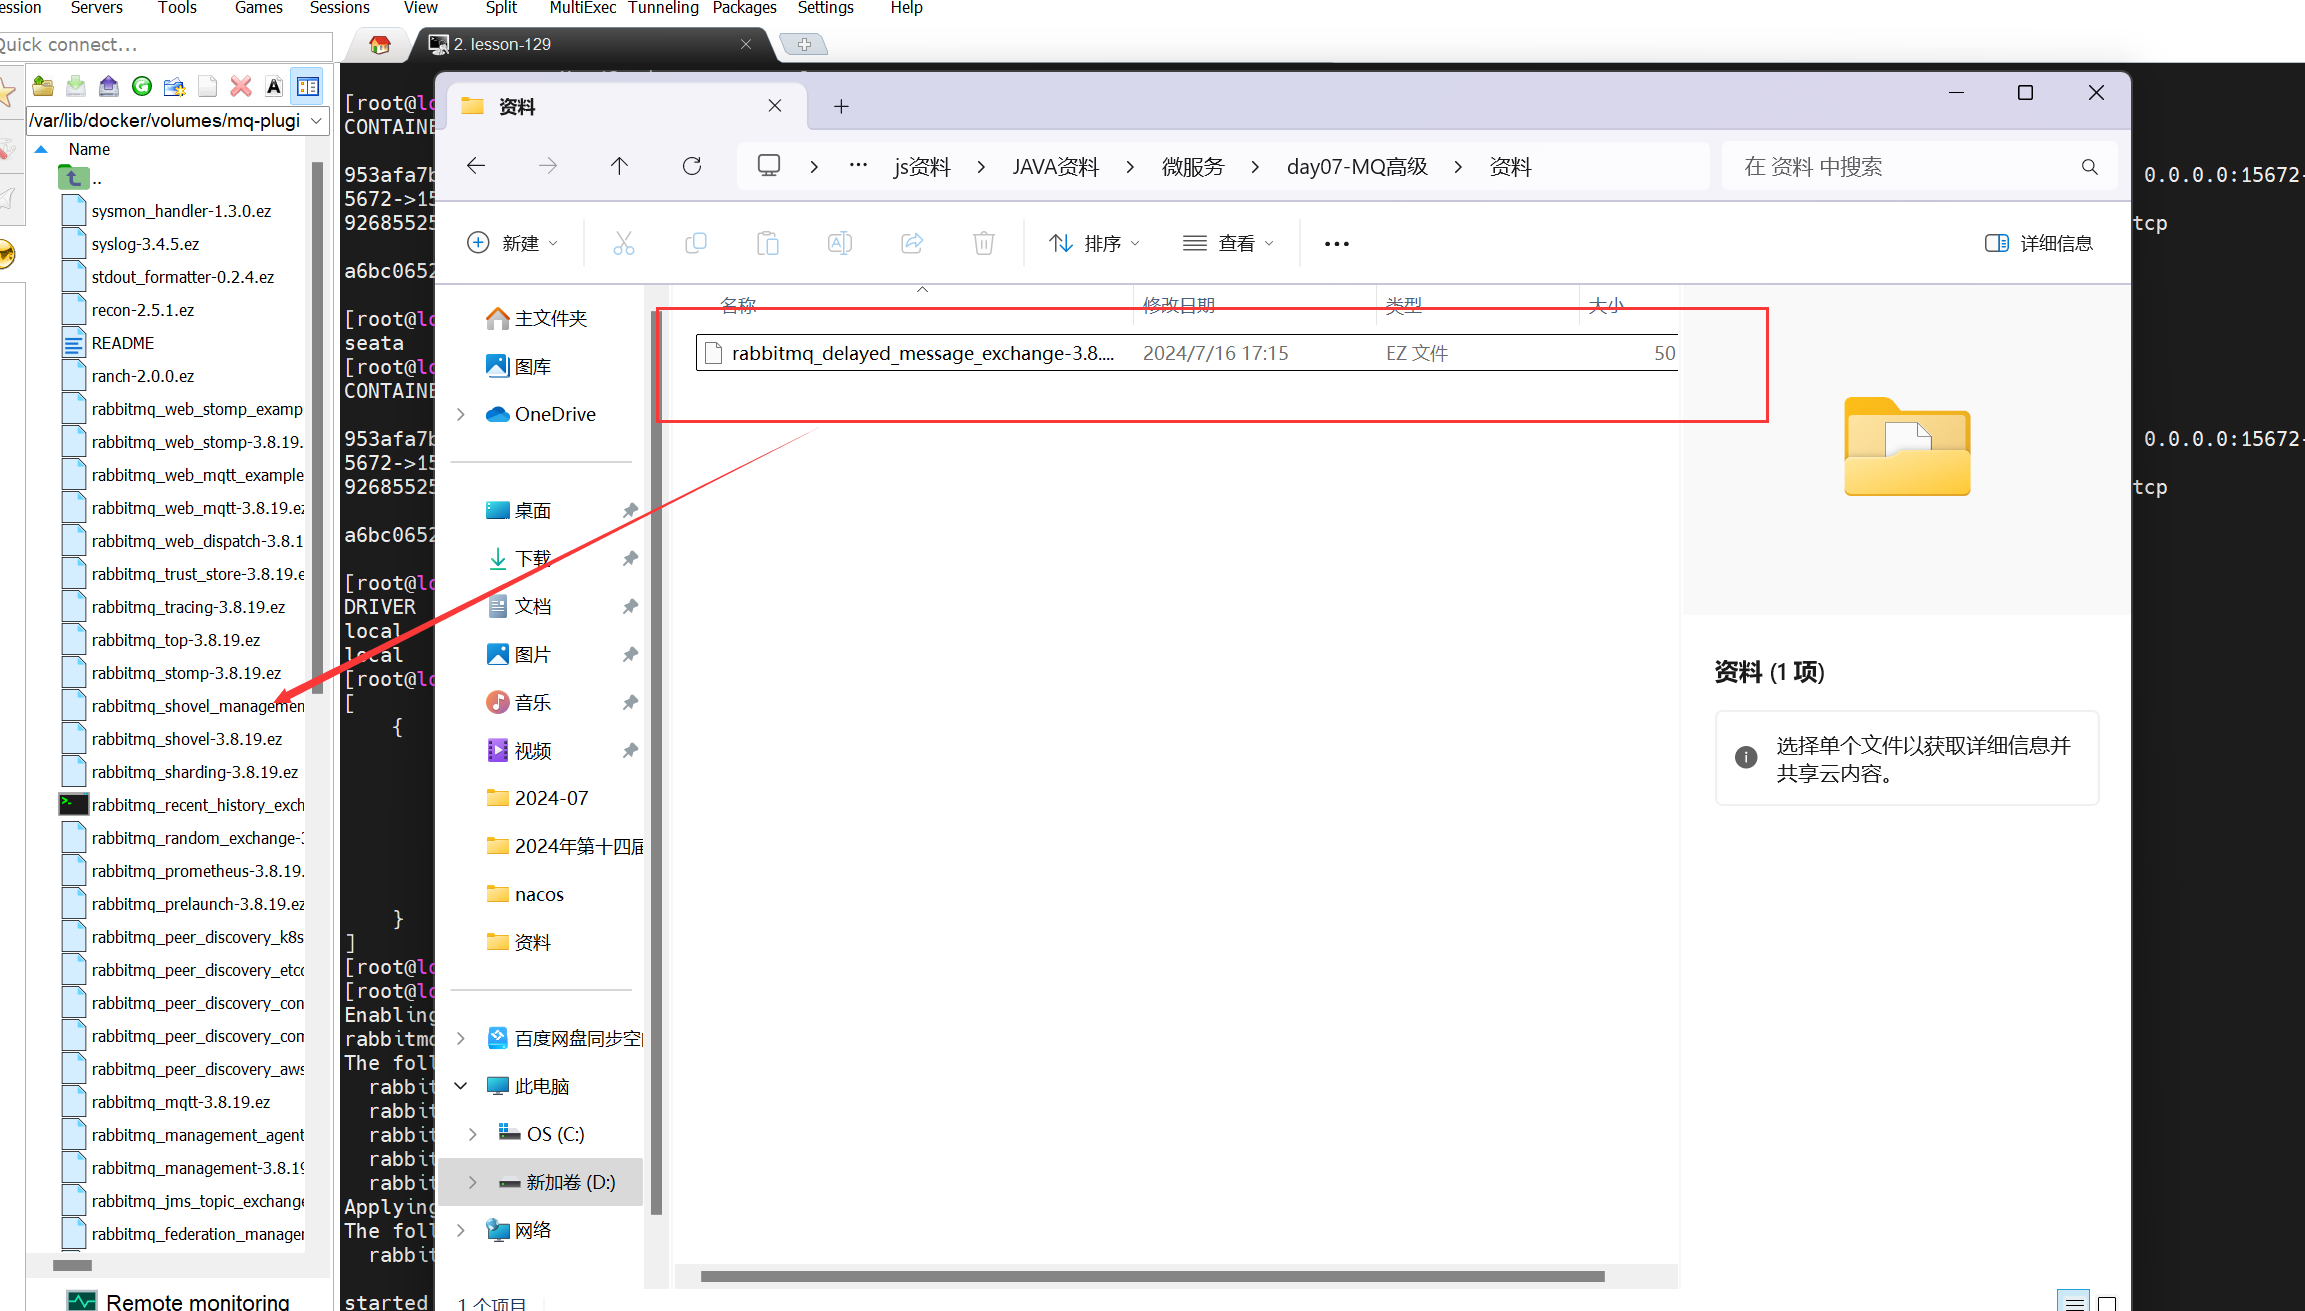Image resolution: width=2305 pixels, height=1311 pixels.
Task: Add a new File Explorer tab
Action: point(841,106)
